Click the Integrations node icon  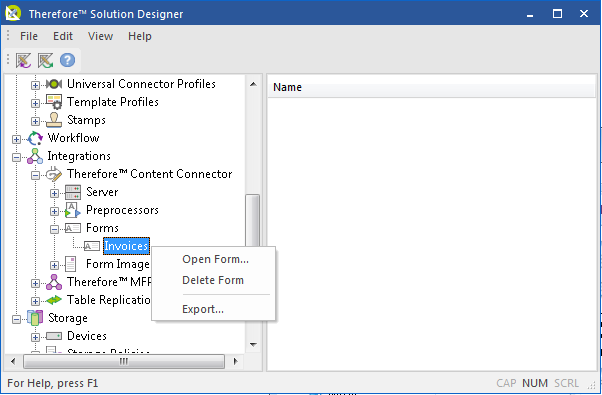[x=35, y=156]
